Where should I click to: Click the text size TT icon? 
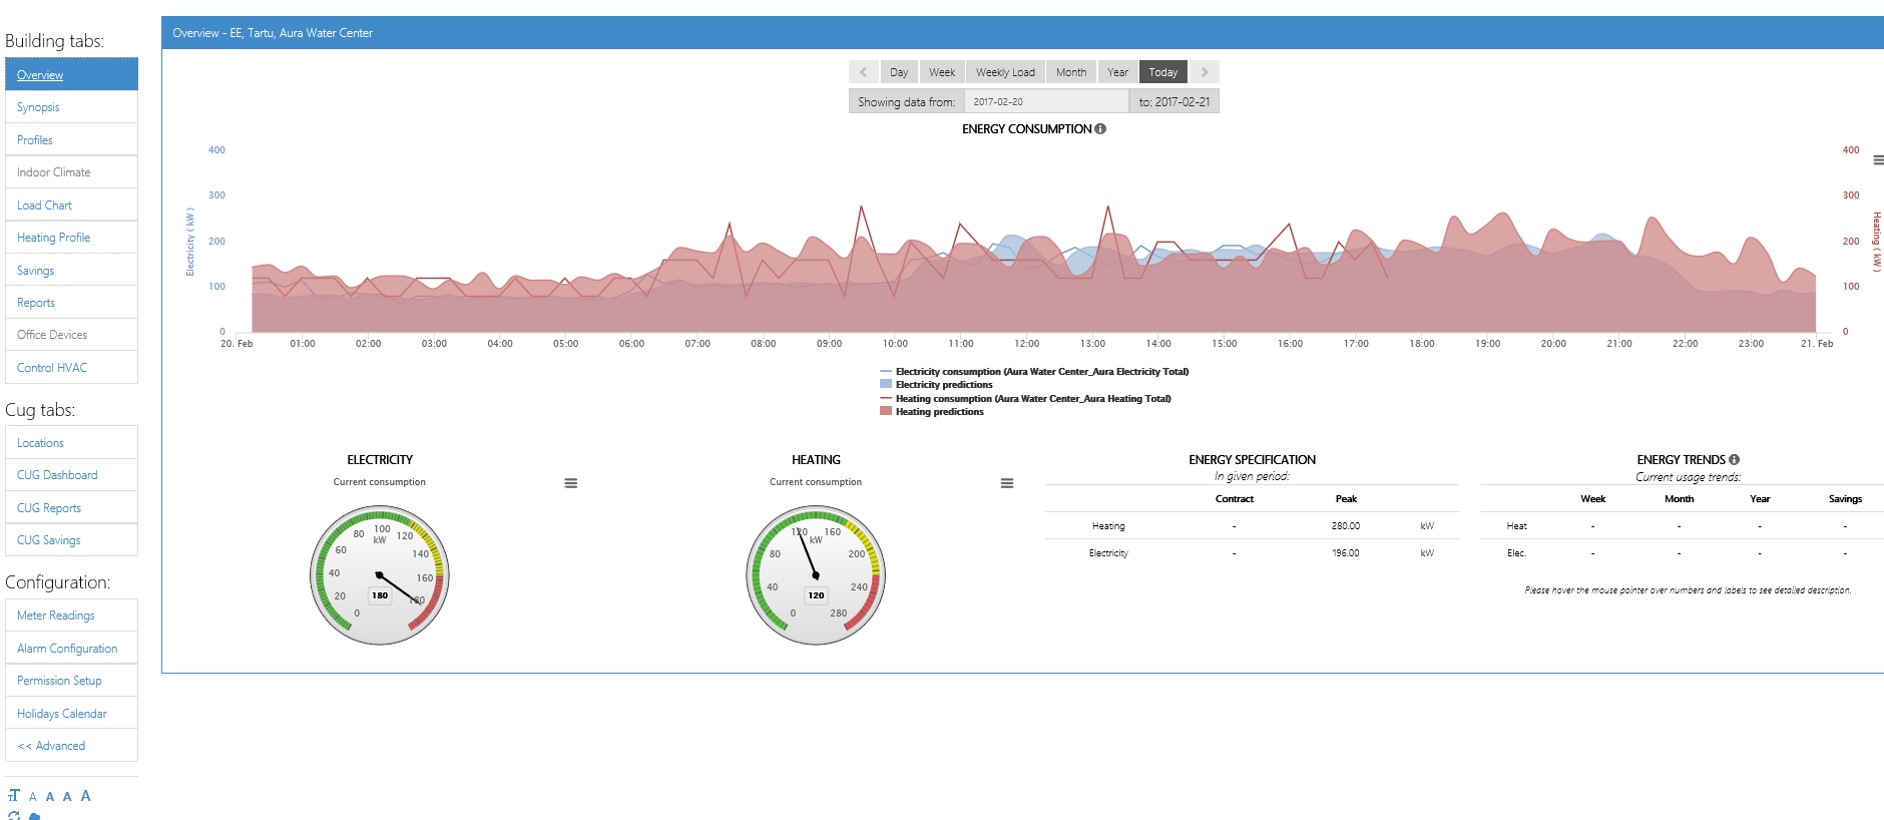pyautogui.click(x=14, y=796)
